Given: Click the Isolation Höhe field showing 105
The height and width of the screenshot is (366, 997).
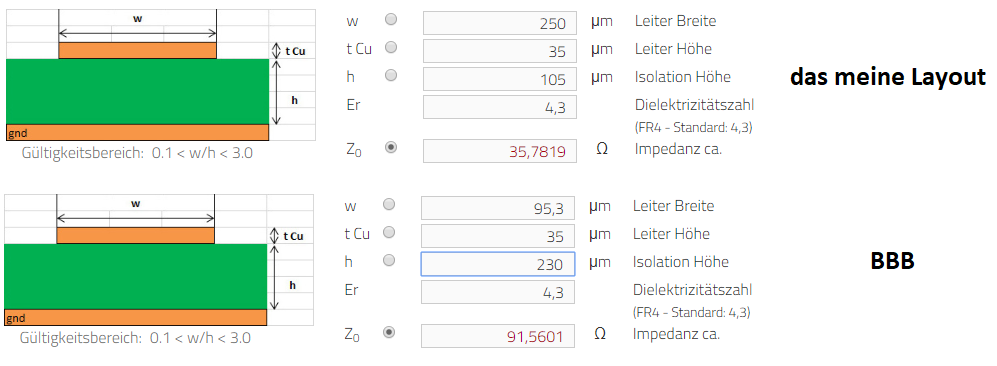Looking at the screenshot, I should click(500, 79).
